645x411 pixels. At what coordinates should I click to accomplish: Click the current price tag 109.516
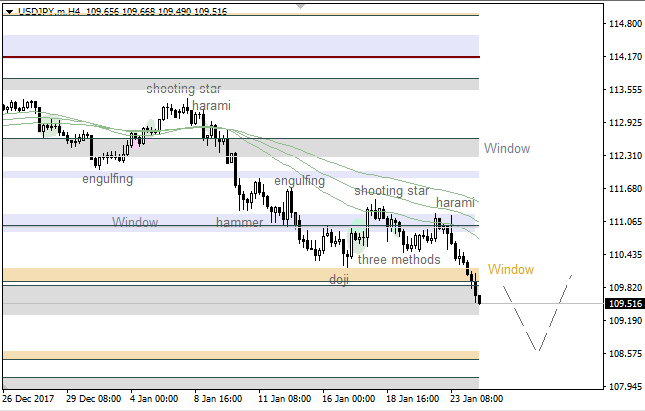pos(625,304)
